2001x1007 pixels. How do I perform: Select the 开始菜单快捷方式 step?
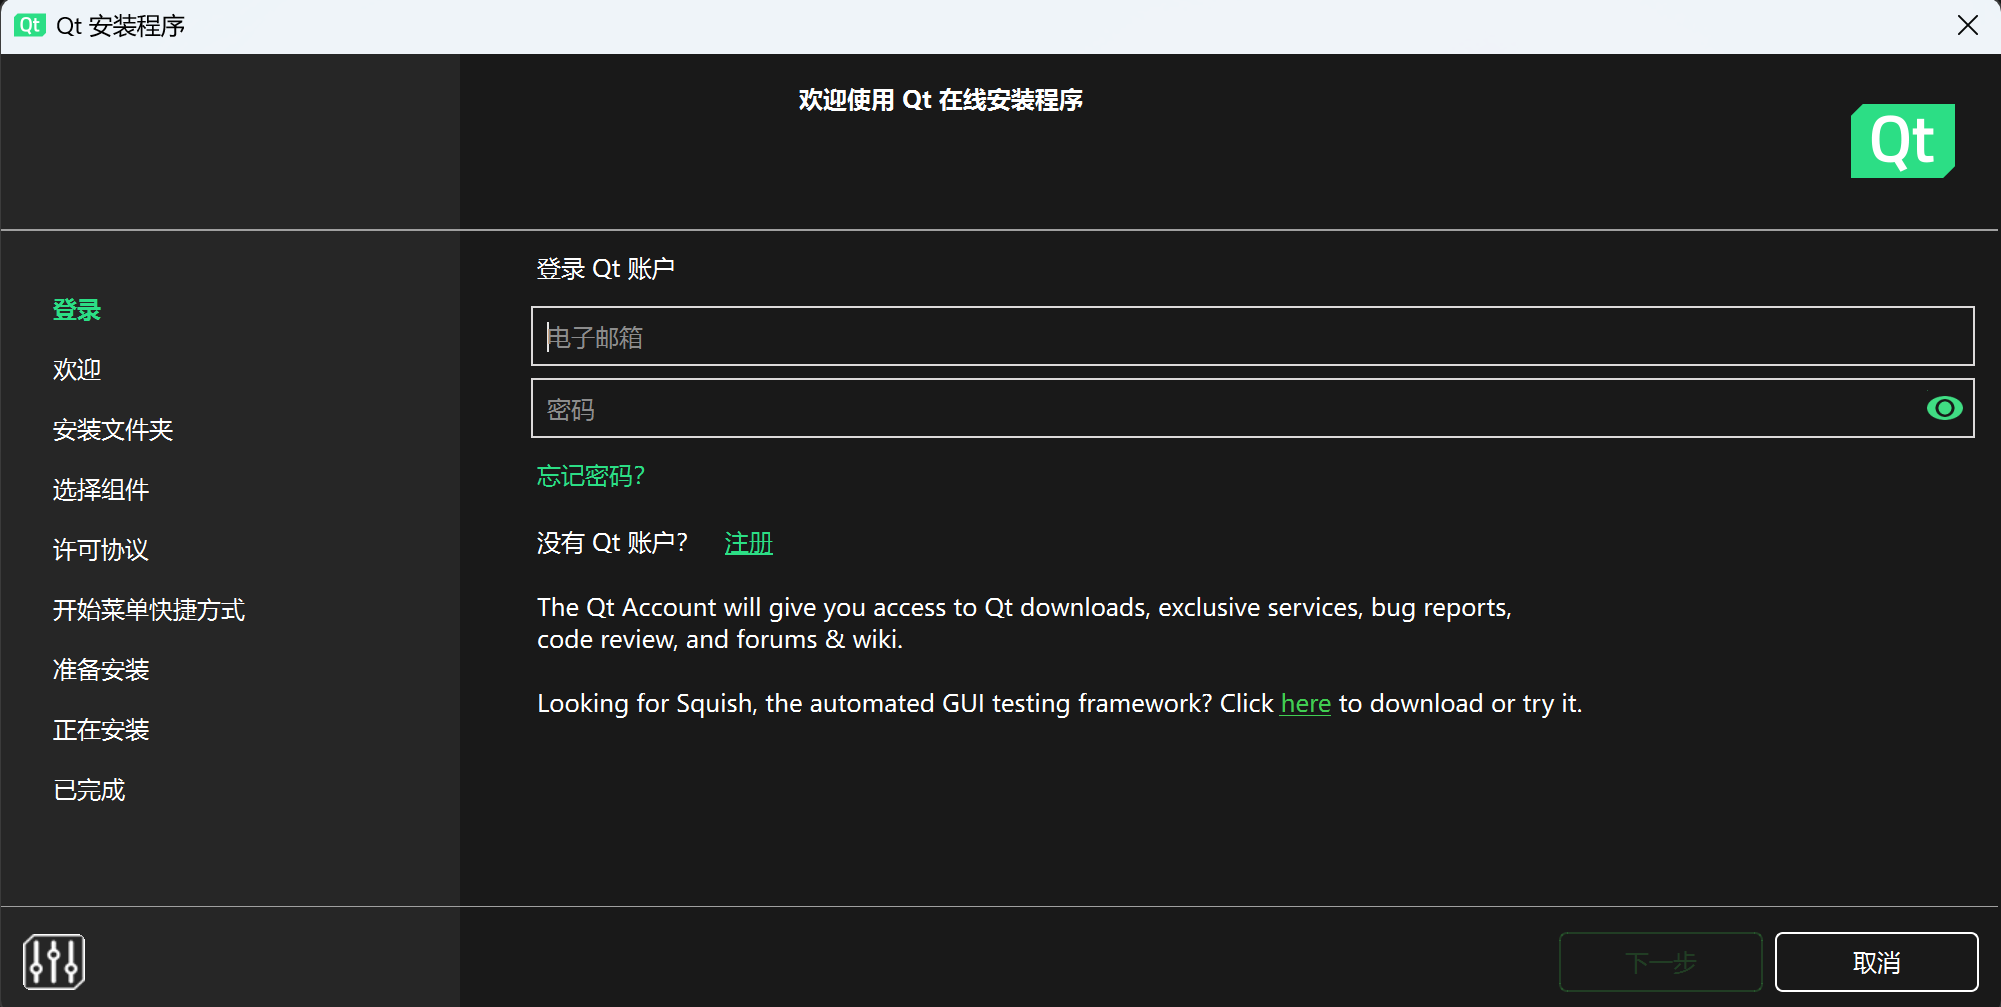tap(148, 609)
